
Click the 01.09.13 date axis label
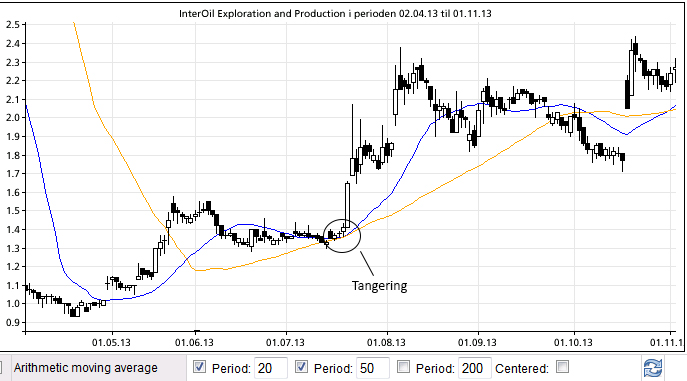pos(478,342)
